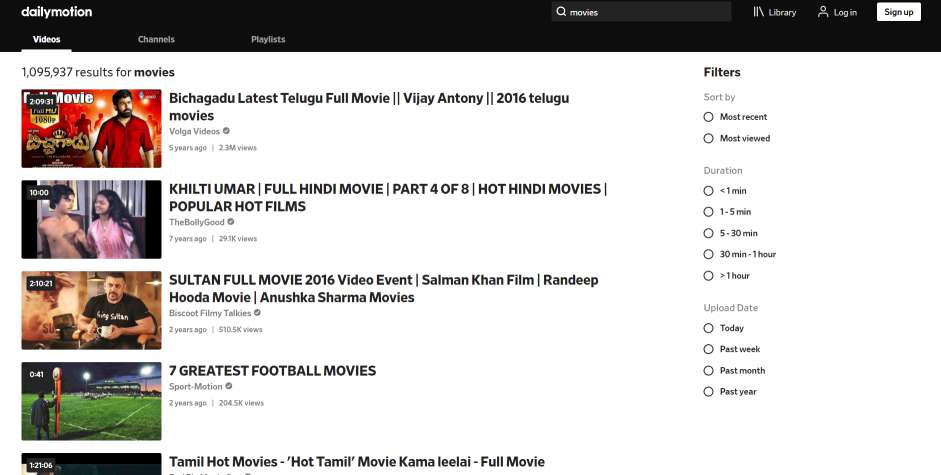Open 7 GREATEST FOOTBALL MOVIES title
Viewport: 941px width, 475px height.
[272, 371]
